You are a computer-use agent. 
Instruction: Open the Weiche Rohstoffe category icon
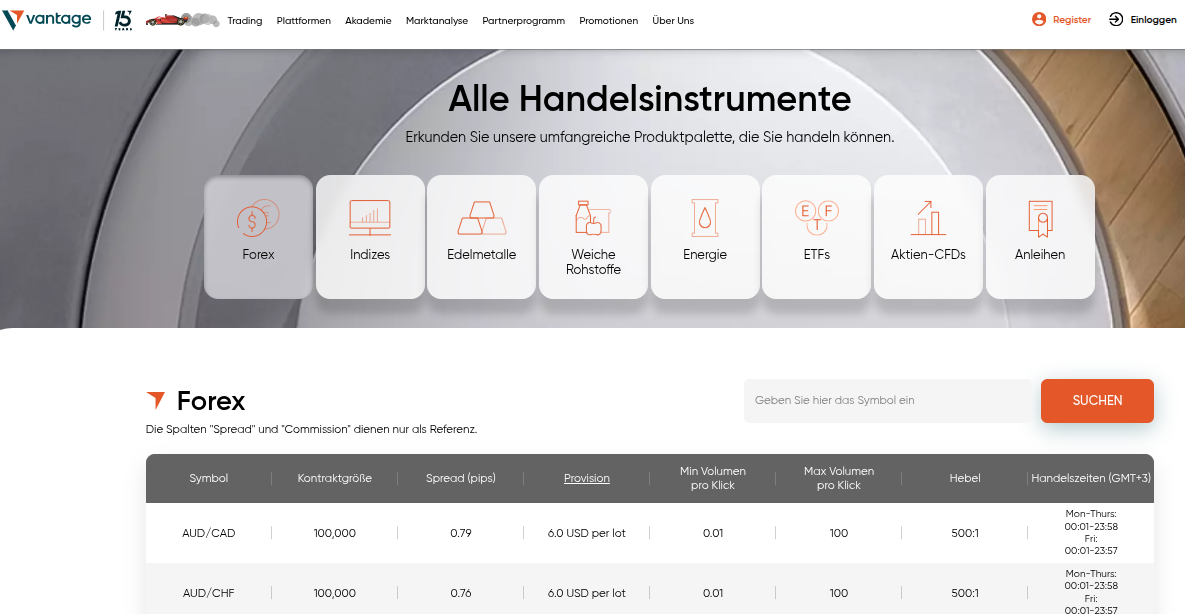tap(593, 218)
